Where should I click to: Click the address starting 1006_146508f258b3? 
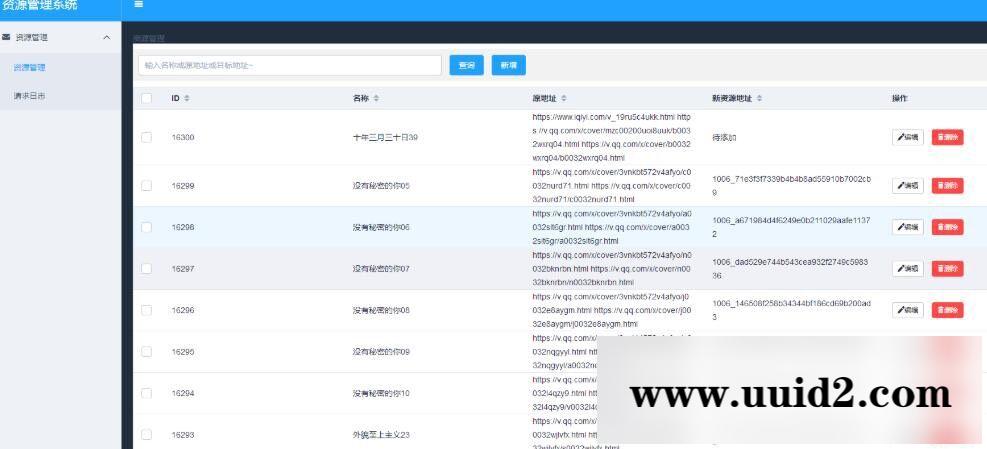[791, 310]
